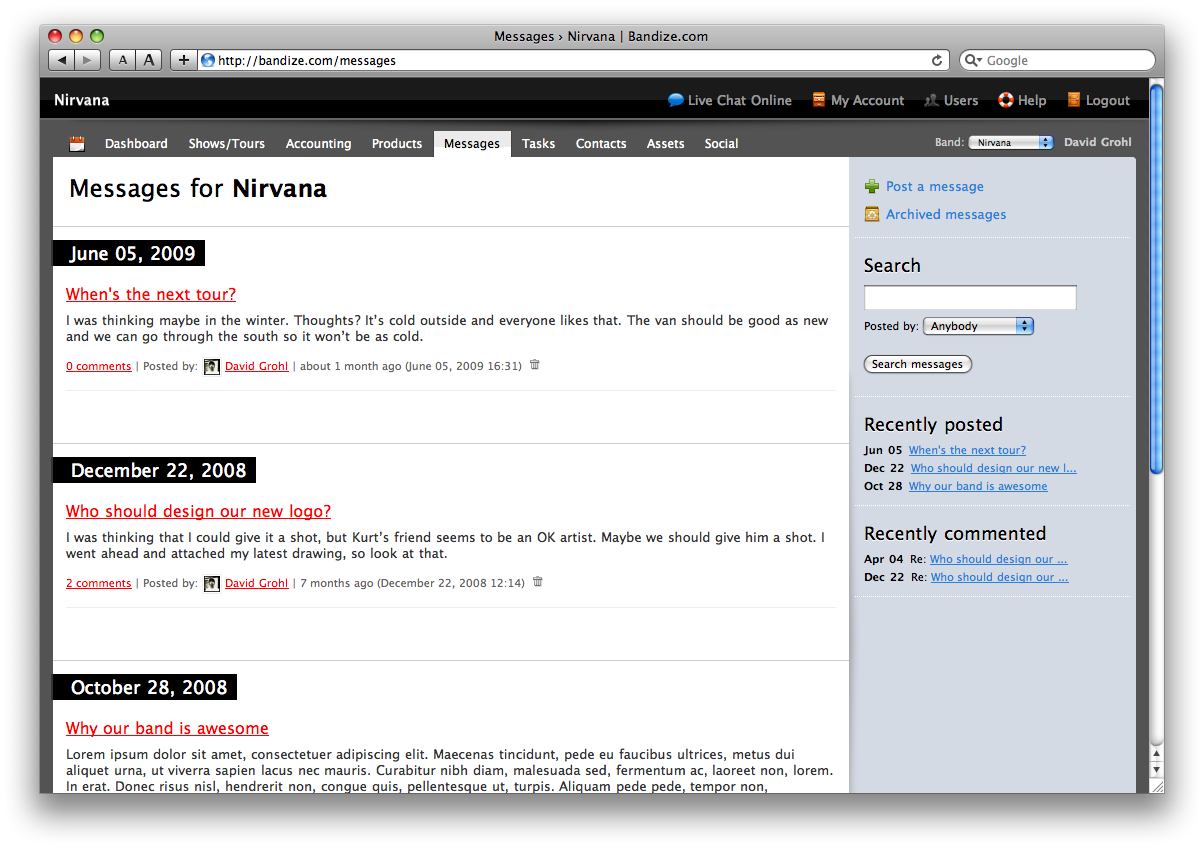
Task: Open the Band selector dropdown showing Nirvana
Action: tap(1010, 143)
